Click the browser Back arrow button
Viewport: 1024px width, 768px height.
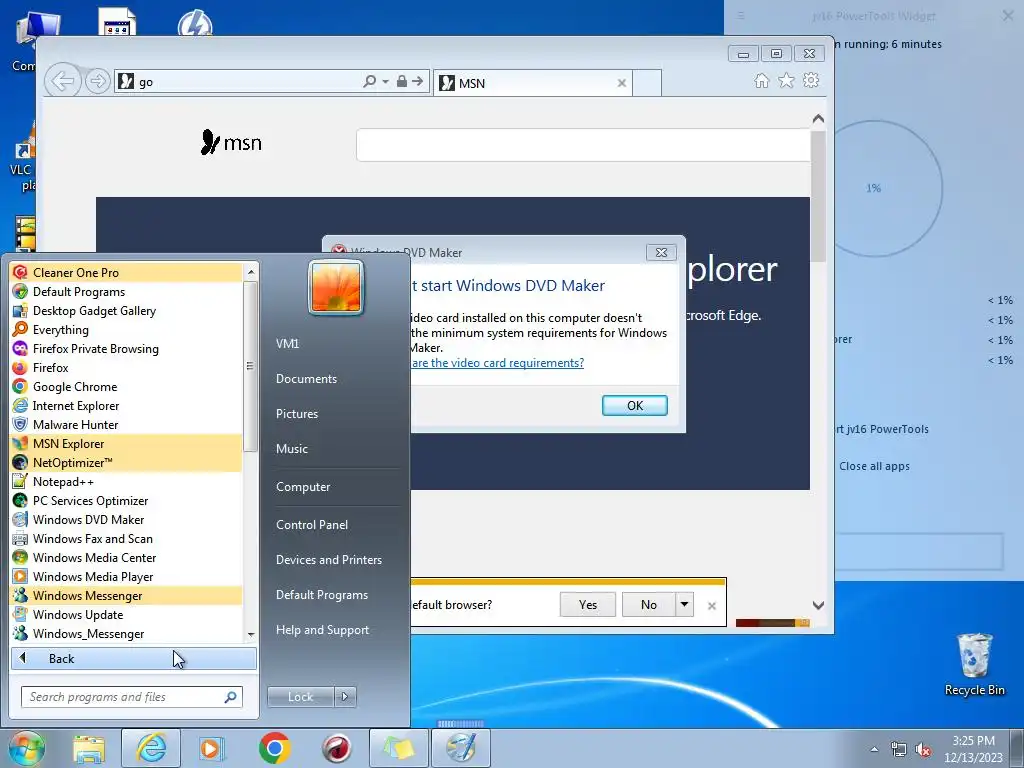click(63, 82)
